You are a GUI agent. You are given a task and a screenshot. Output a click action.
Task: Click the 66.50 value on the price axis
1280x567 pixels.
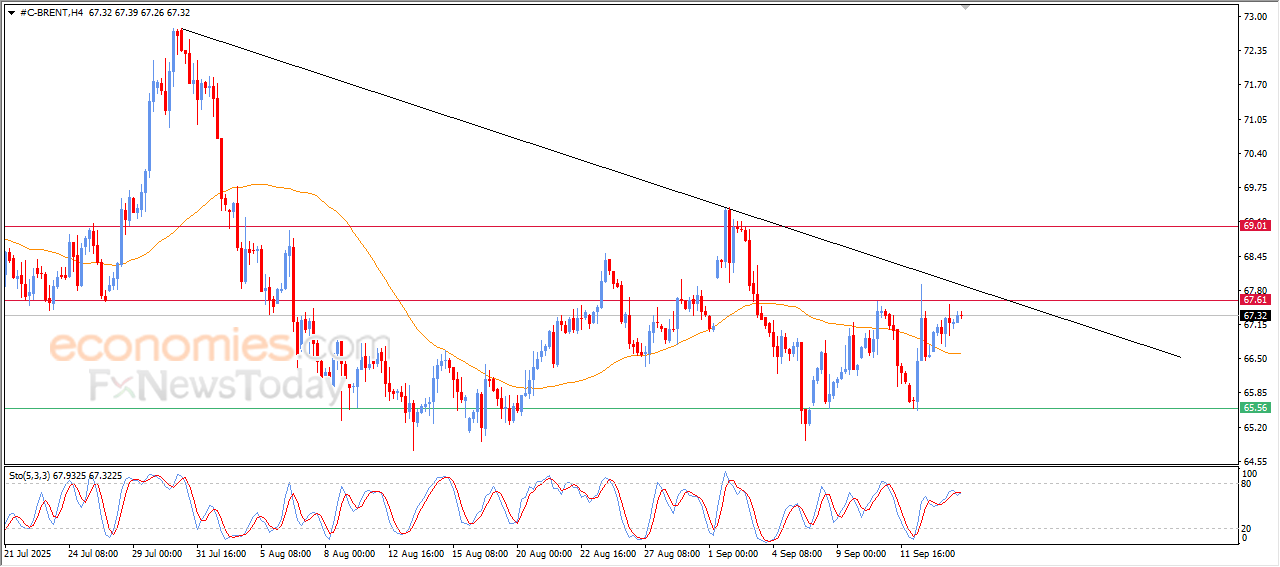pyautogui.click(x=1257, y=359)
